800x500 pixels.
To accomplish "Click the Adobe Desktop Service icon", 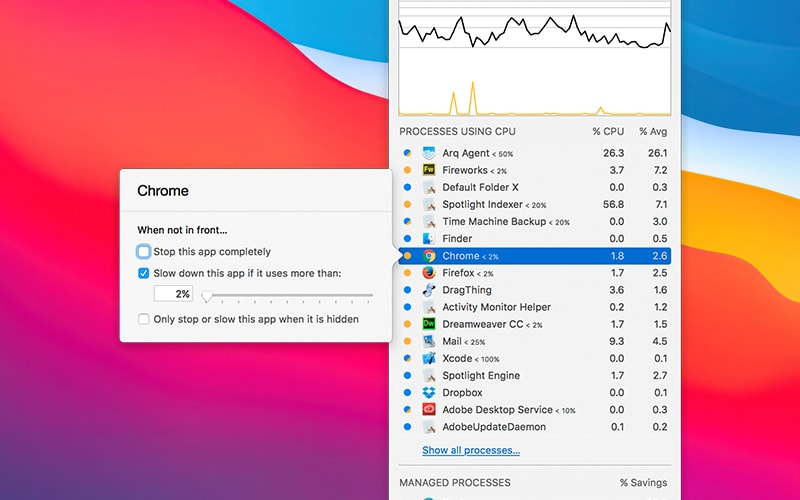I will pos(429,410).
